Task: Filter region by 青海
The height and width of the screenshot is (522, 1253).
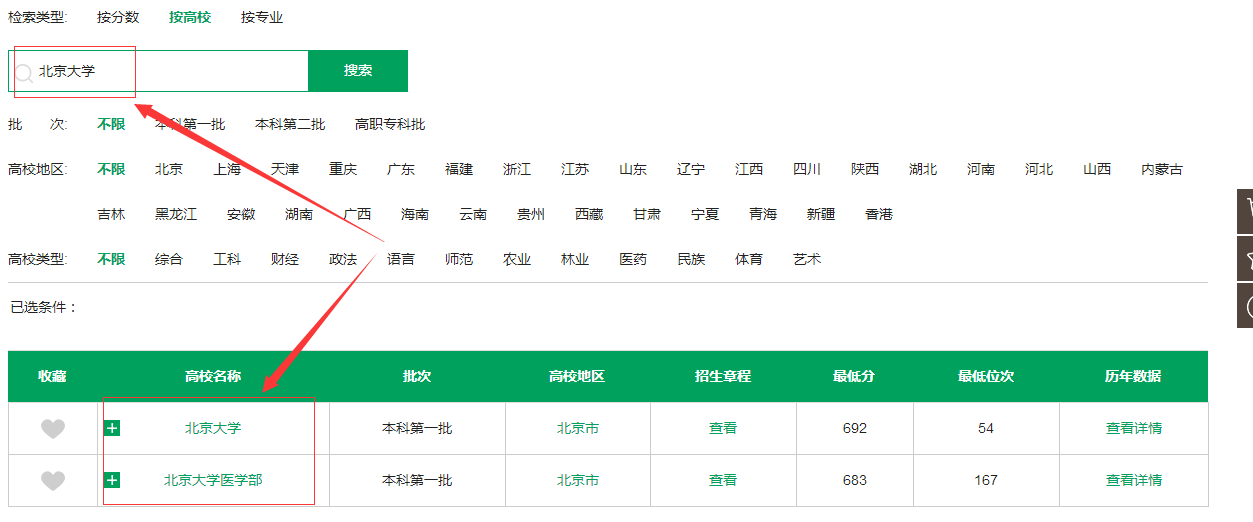Action: pos(763,214)
